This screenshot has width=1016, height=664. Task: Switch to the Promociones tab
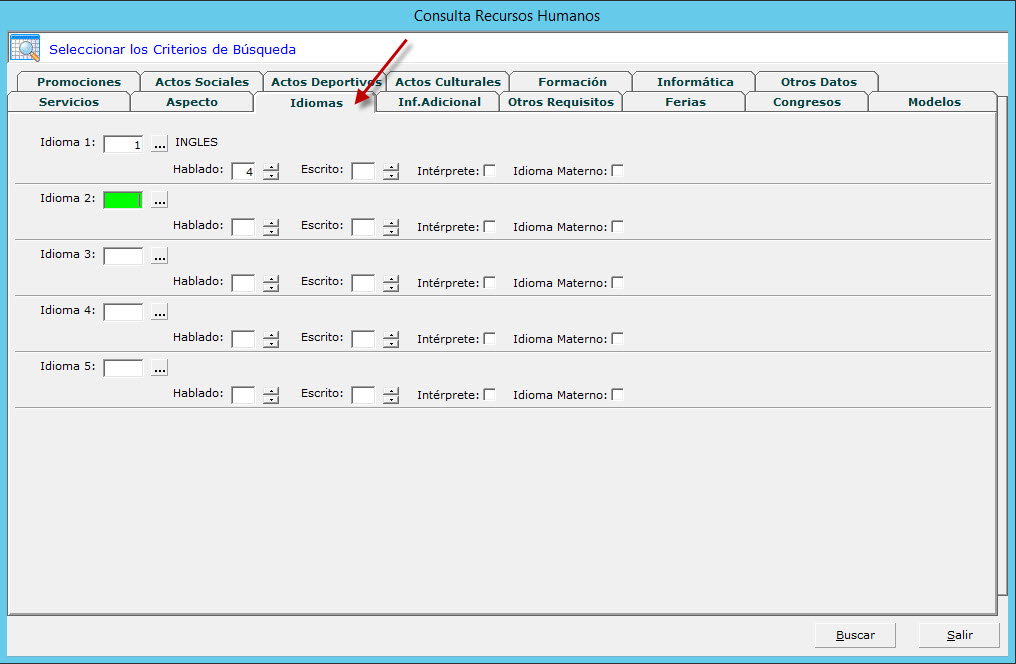pyautogui.click(x=79, y=82)
